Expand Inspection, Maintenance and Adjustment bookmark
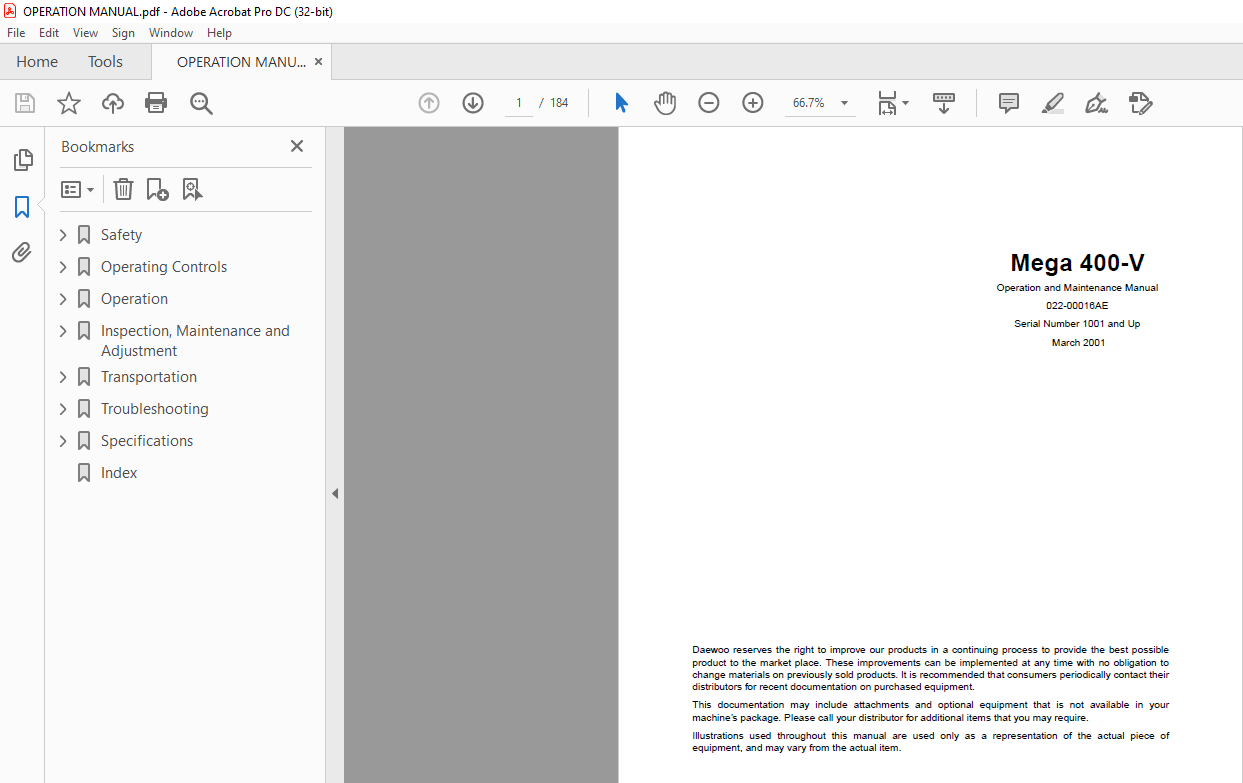The height and width of the screenshot is (783, 1243). pos(63,331)
